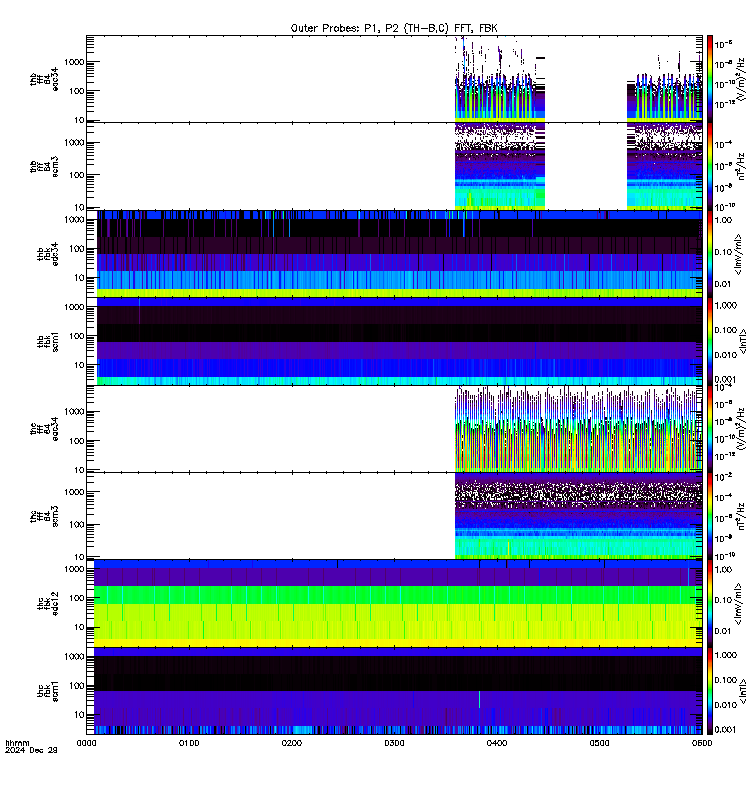Click the 0300 time axis label
The width and height of the screenshot is (750, 800).
(x=394, y=743)
